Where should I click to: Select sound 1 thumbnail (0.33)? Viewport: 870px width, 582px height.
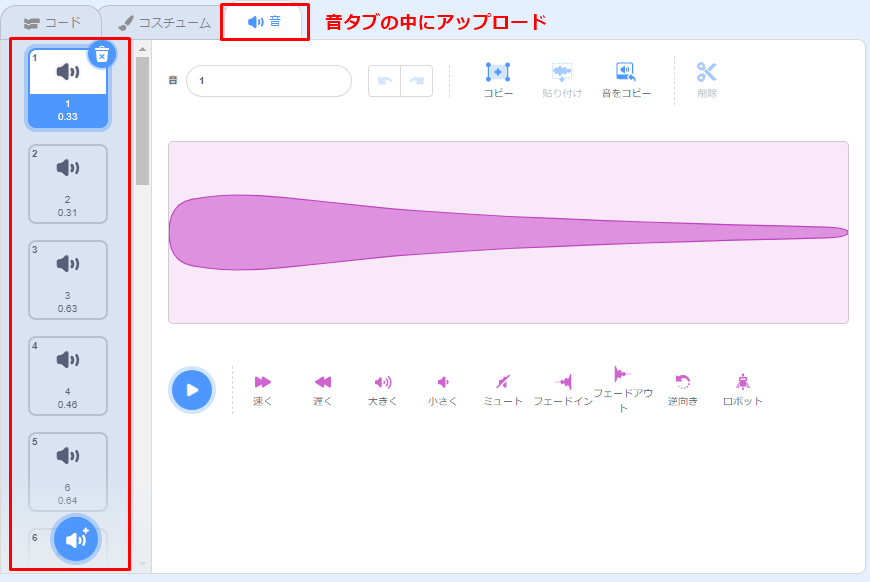point(68,88)
